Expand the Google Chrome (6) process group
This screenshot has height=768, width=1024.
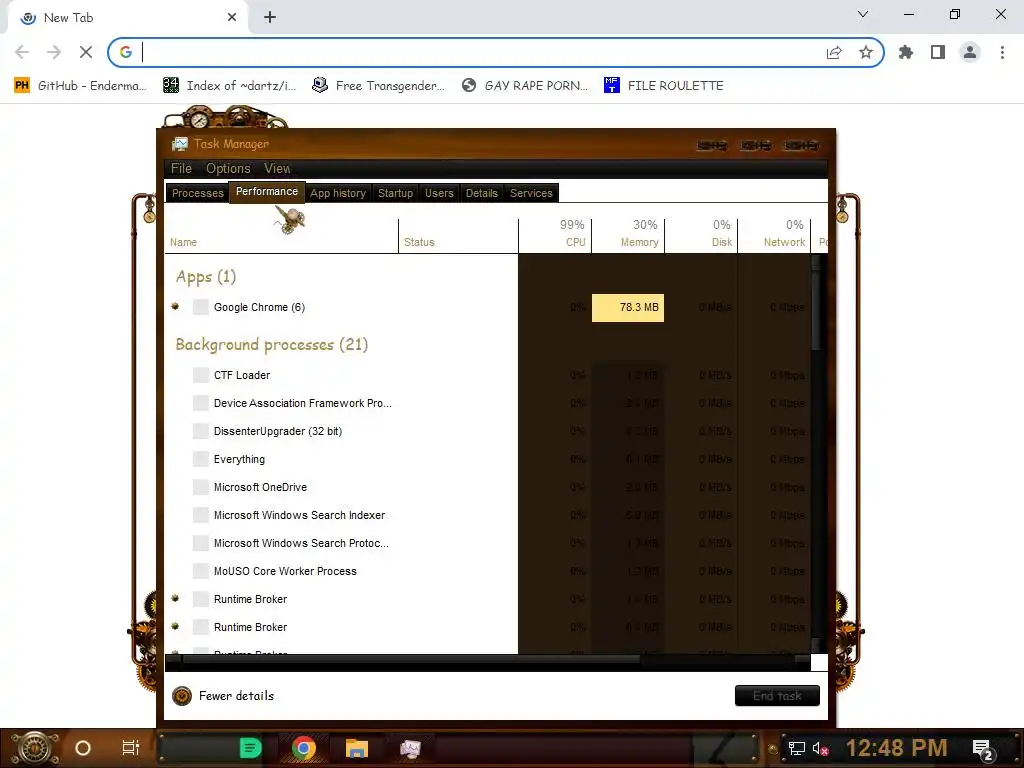click(x=175, y=306)
